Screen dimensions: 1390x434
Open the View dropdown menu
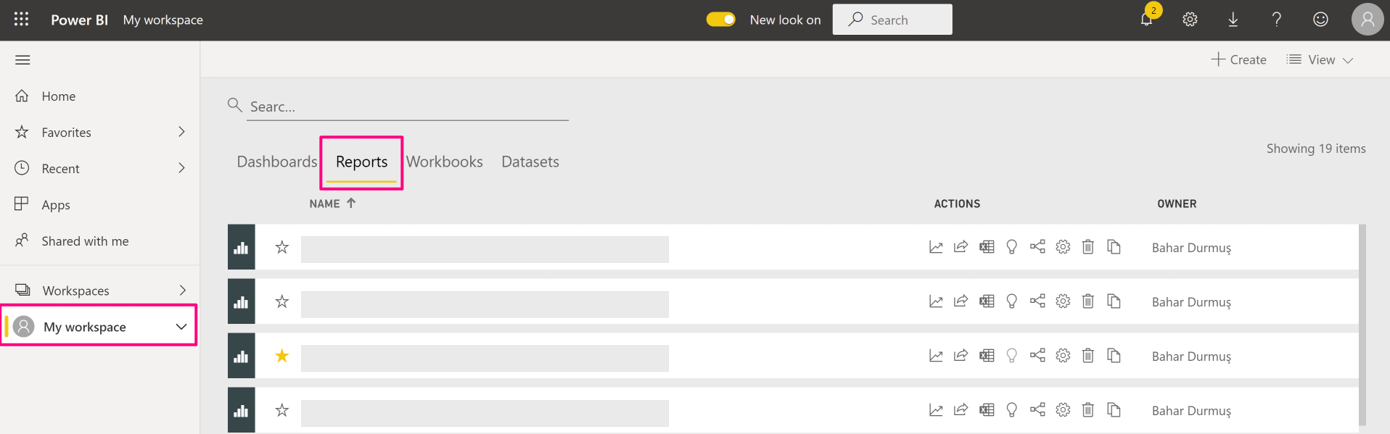pyautogui.click(x=1320, y=60)
